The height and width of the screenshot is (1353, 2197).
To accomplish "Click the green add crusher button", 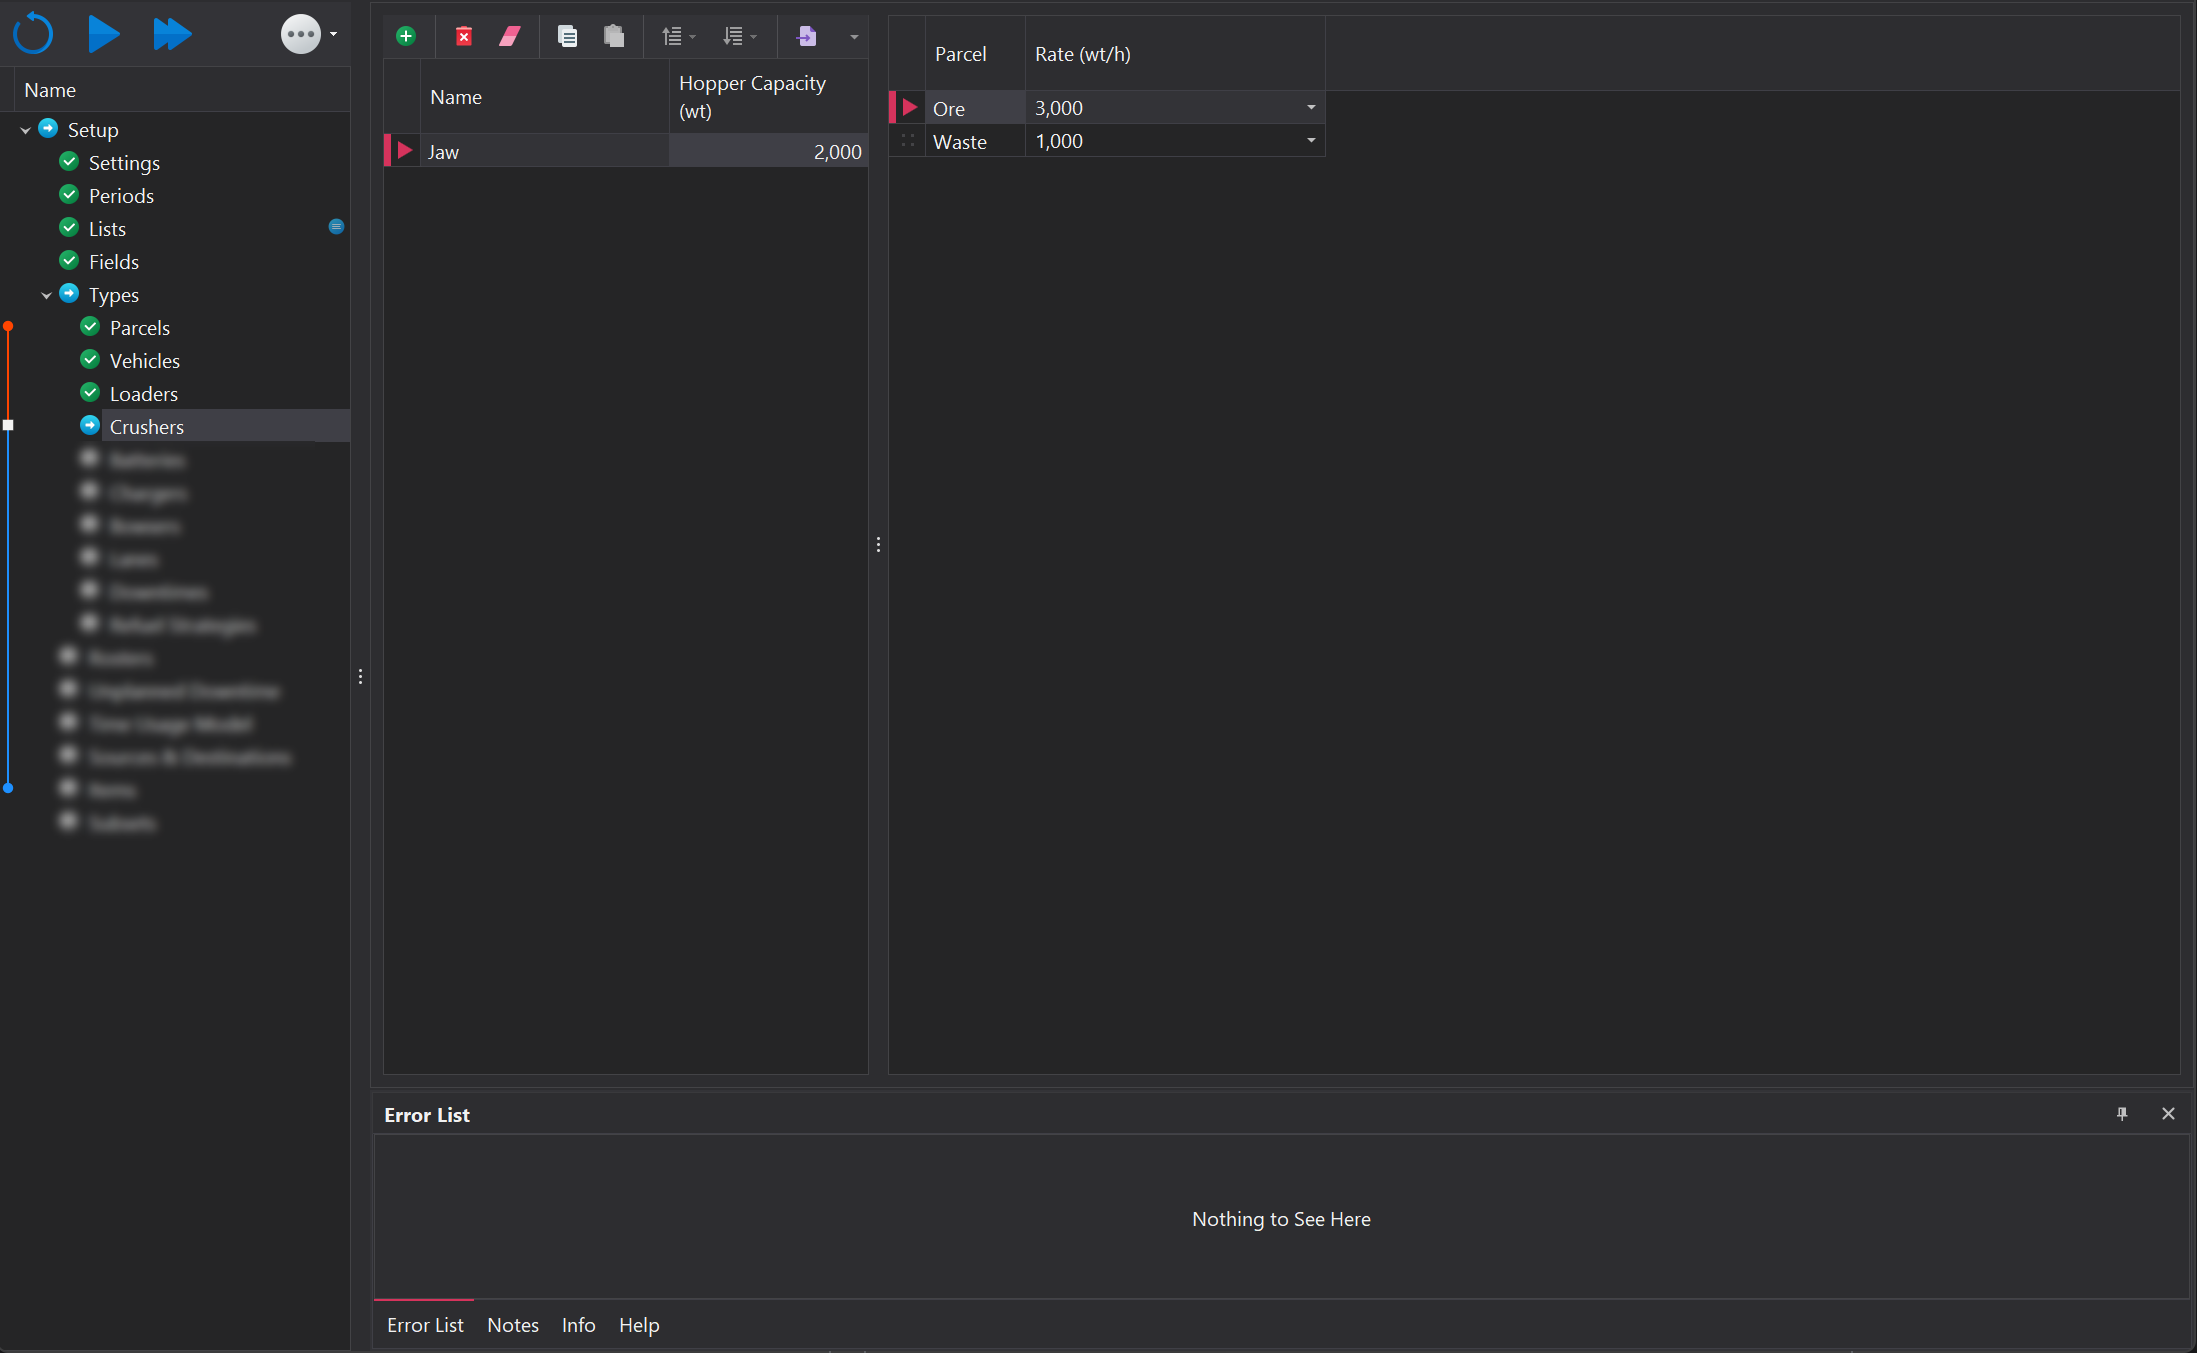I will (x=406, y=37).
